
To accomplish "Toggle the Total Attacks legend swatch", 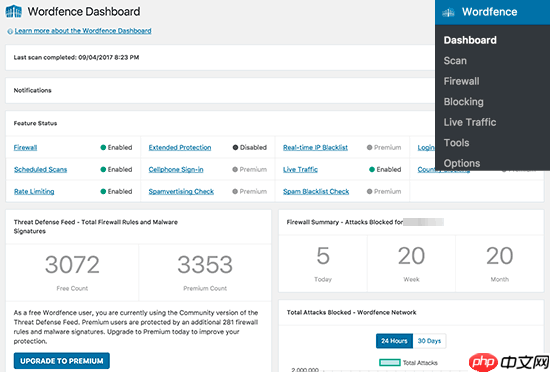I will tap(390, 363).
